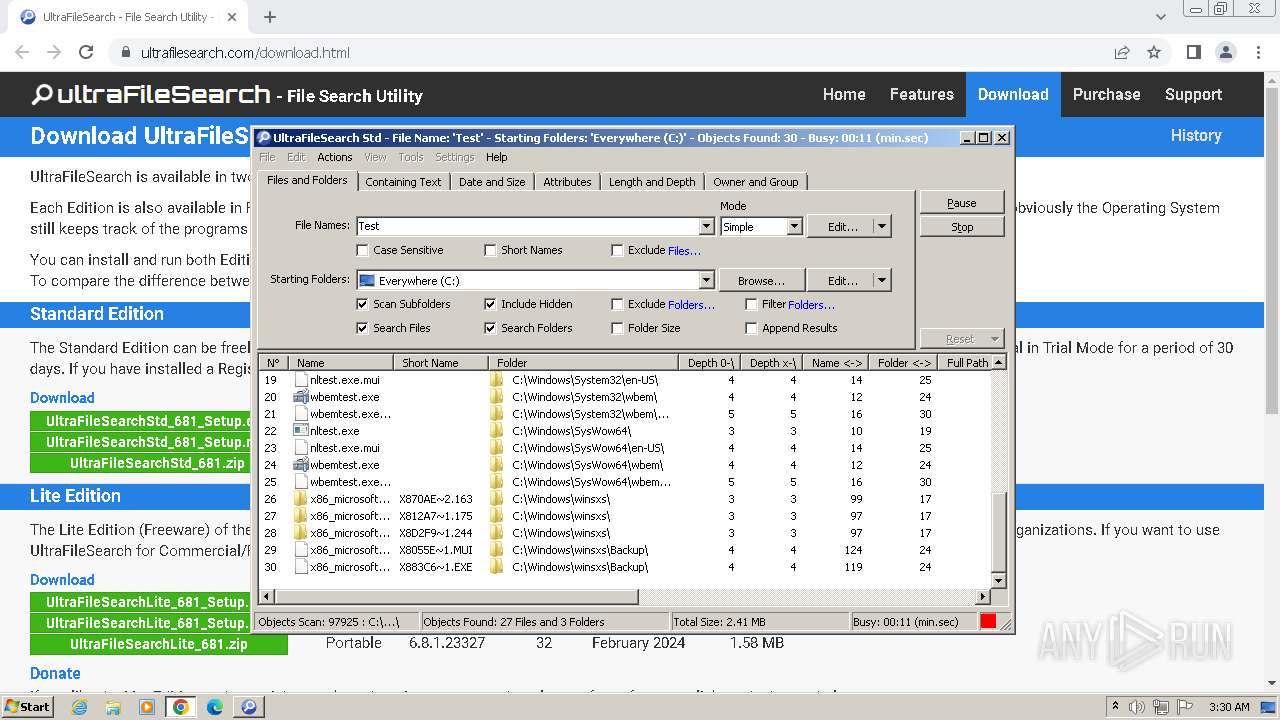Image resolution: width=1280 pixels, height=720 pixels.
Task: Uncheck Include Hidden
Action: coord(490,304)
